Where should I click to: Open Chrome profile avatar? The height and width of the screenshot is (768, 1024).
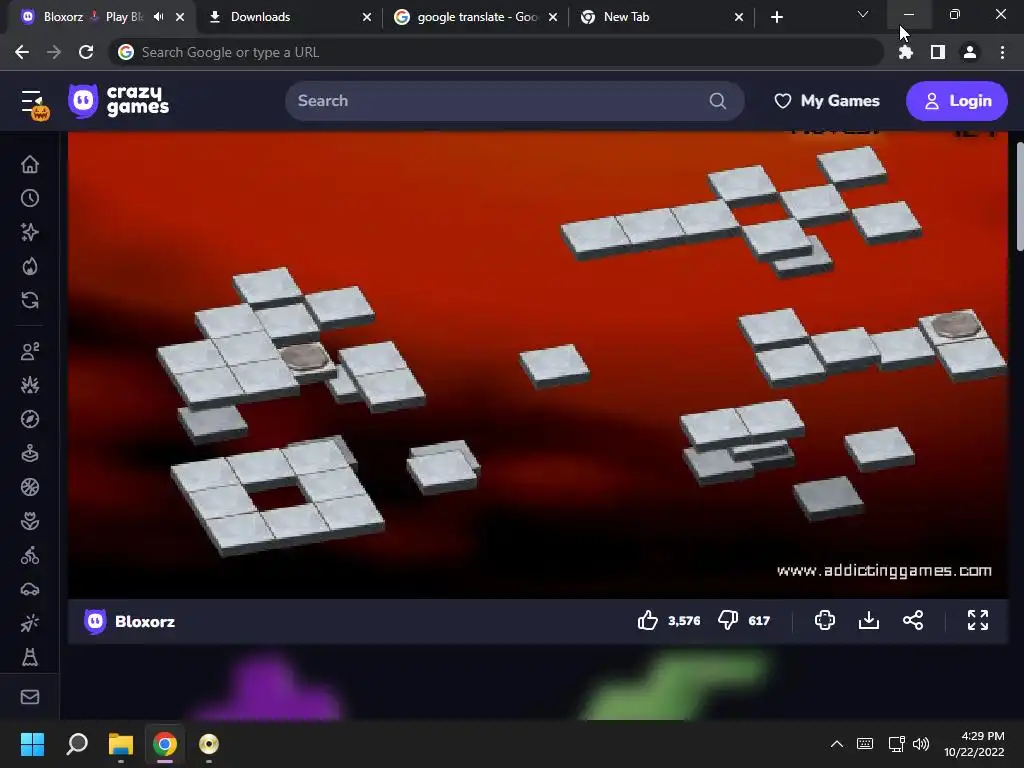tap(970, 52)
